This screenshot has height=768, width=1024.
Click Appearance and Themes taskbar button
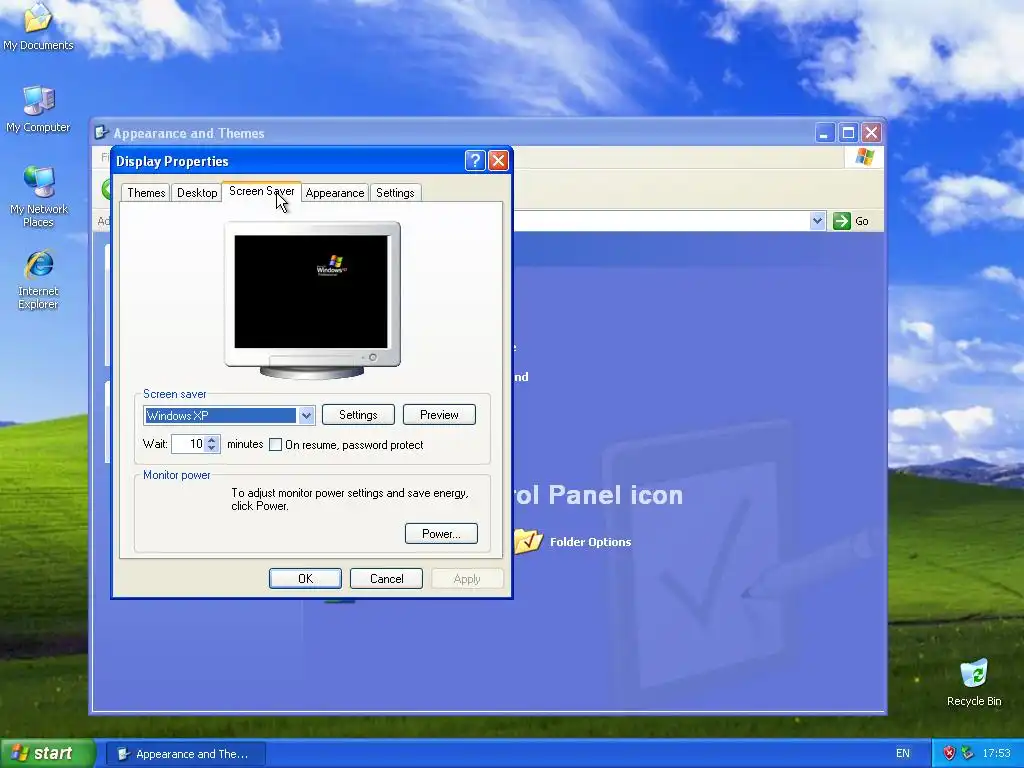[185, 754]
